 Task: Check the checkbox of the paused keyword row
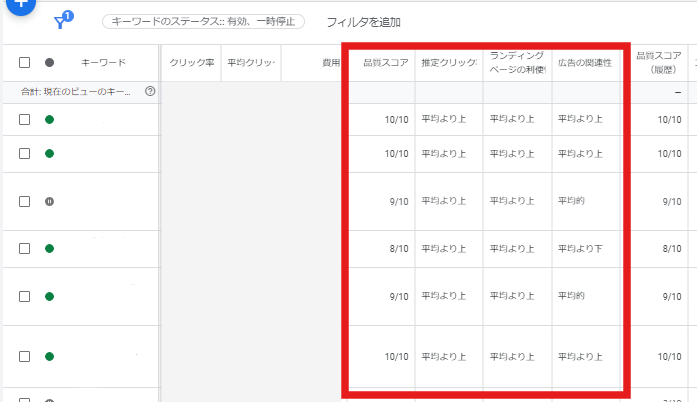pyautogui.click(x=24, y=201)
